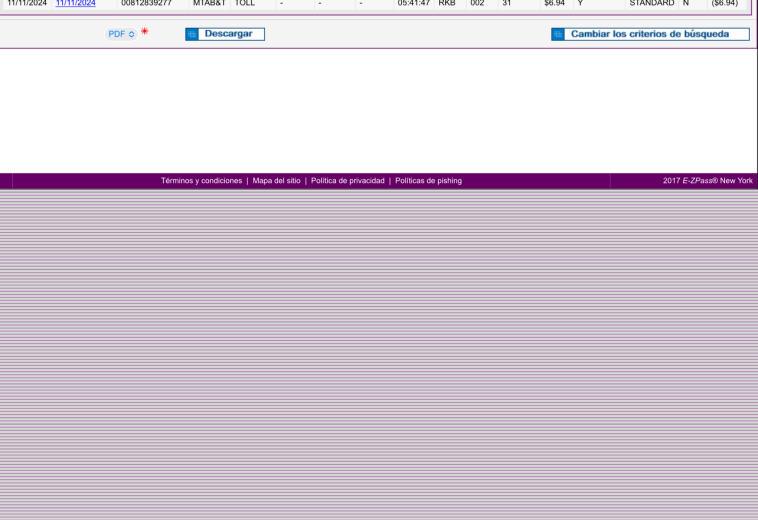Click the red asterisk beside the PDF selector
758x520 pixels.
point(144,32)
